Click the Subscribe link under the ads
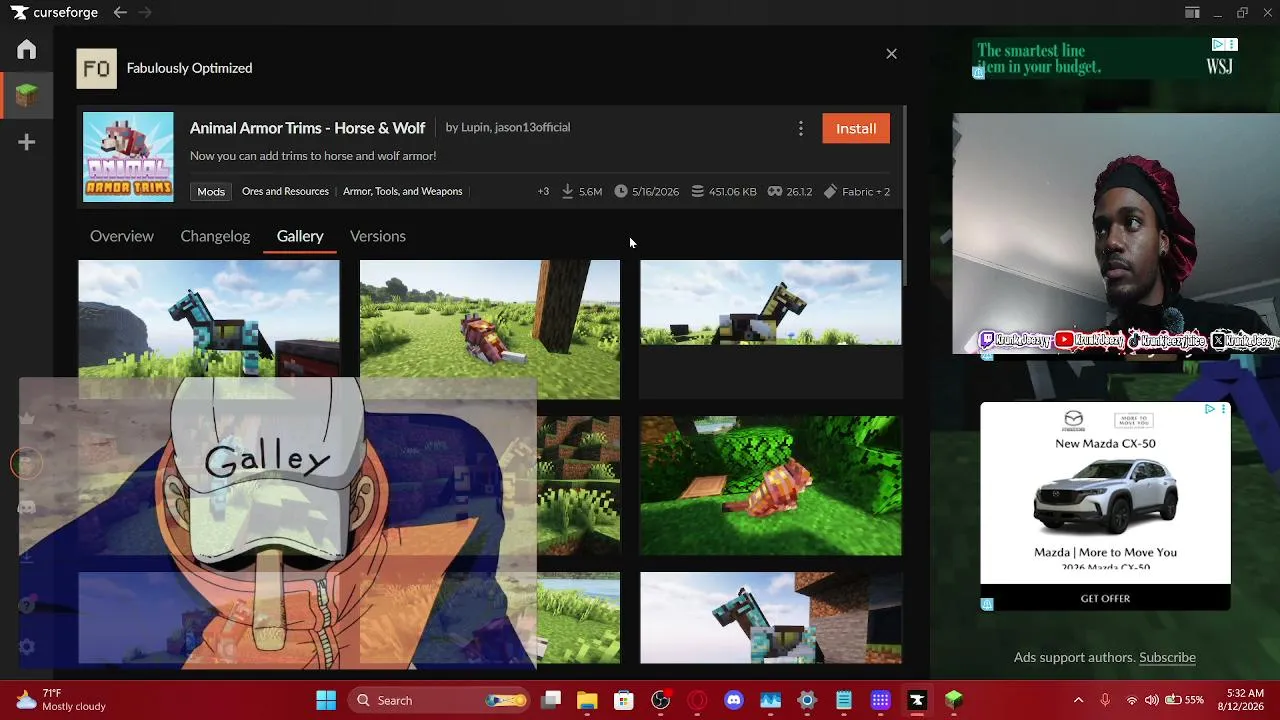 coord(1167,657)
